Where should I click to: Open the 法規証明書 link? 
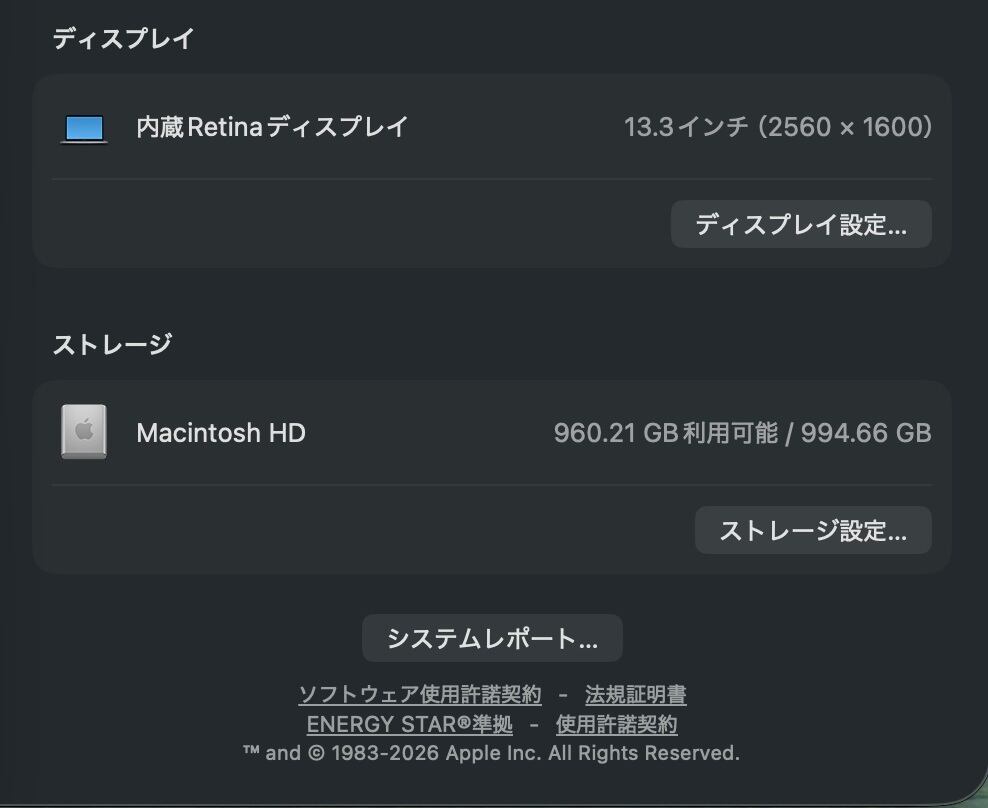[x=636, y=694]
